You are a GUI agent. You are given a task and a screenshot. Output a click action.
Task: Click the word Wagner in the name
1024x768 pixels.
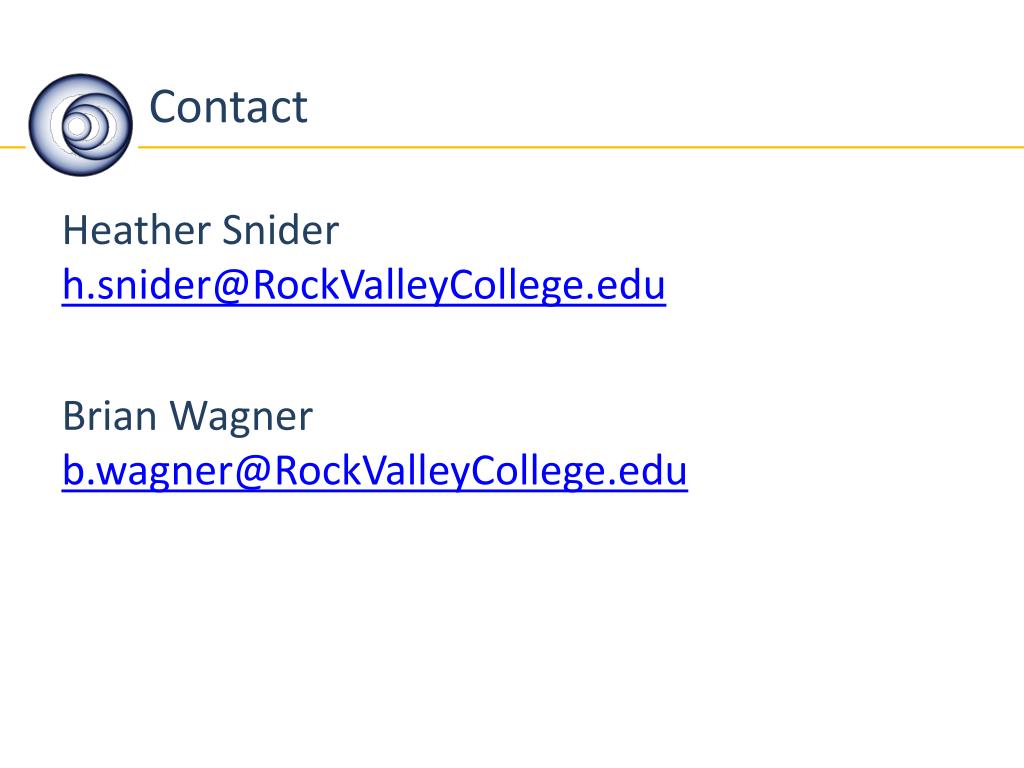click(x=241, y=418)
